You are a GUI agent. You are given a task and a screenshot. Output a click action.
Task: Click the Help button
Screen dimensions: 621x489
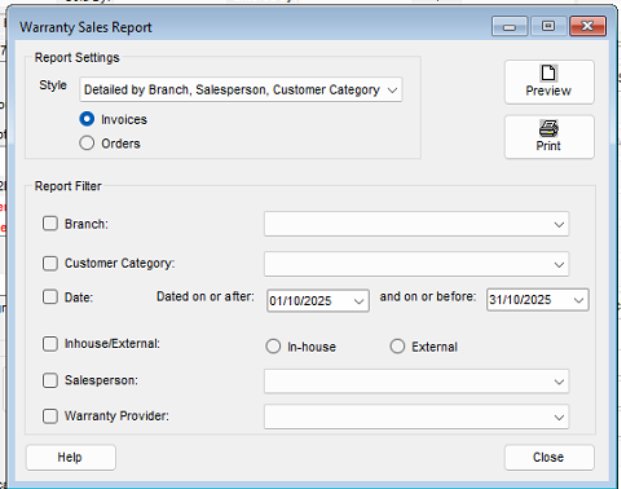pyautogui.click(x=71, y=457)
